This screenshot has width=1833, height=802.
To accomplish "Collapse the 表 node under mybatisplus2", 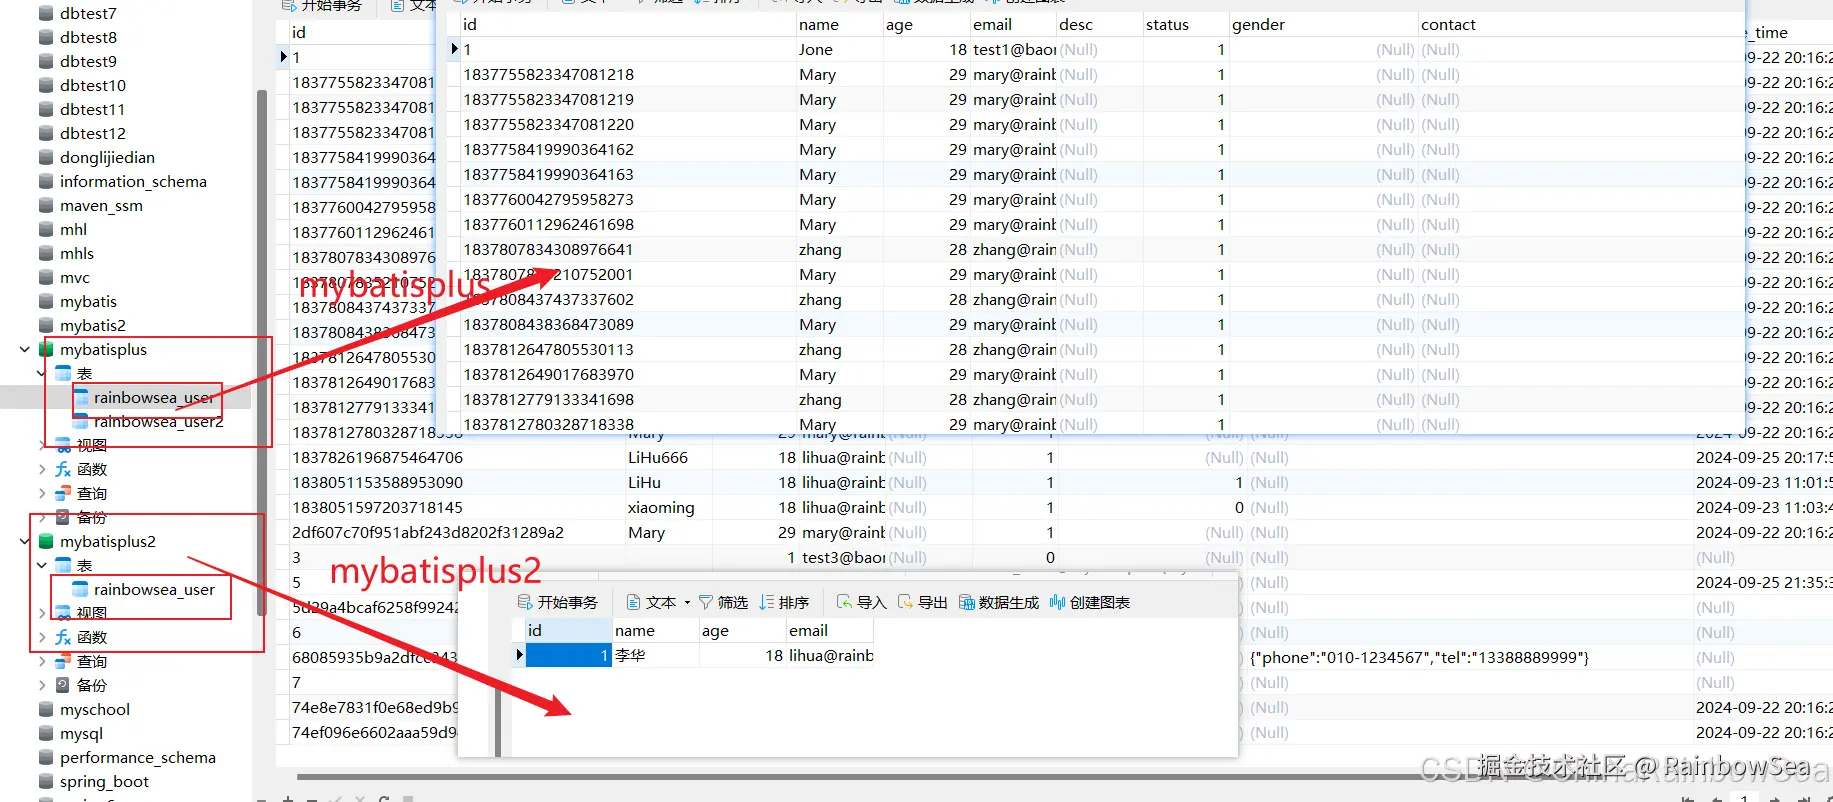I will tap(42, 565).
